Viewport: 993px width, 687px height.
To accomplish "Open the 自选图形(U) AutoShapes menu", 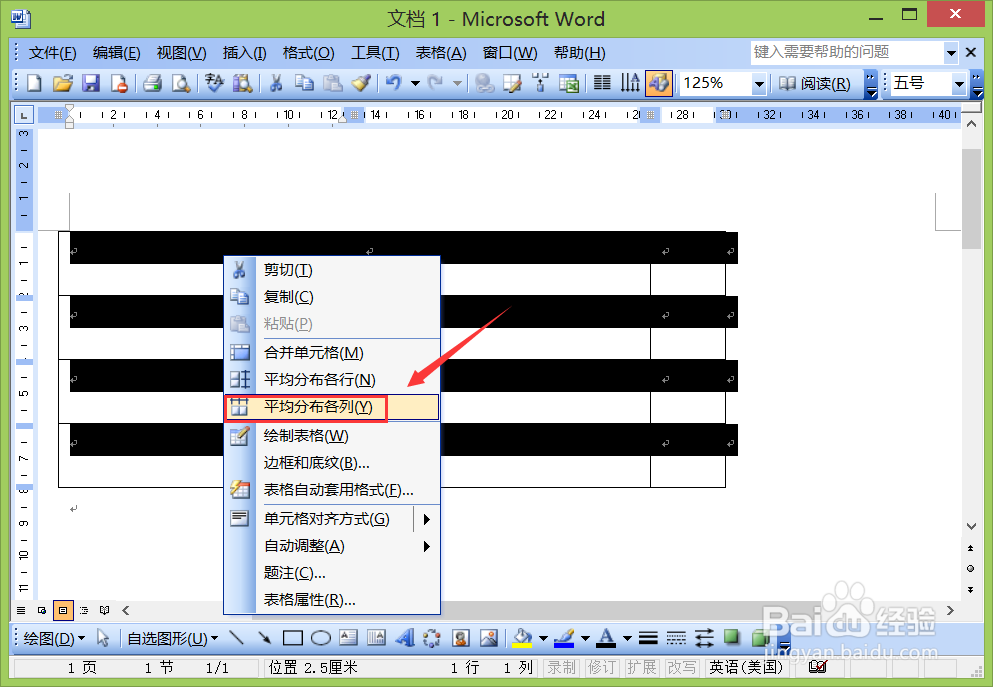I will pyautogui.click(x=172, y=638).
